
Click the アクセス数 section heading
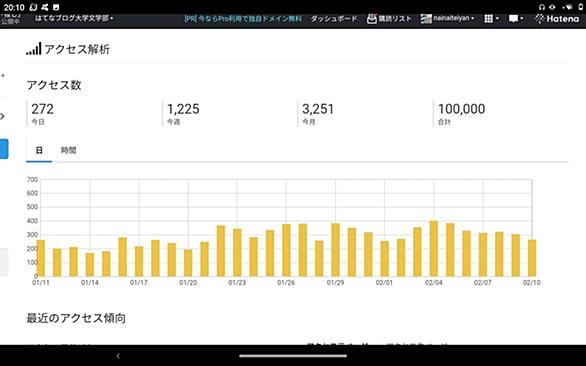pos(54,85)
